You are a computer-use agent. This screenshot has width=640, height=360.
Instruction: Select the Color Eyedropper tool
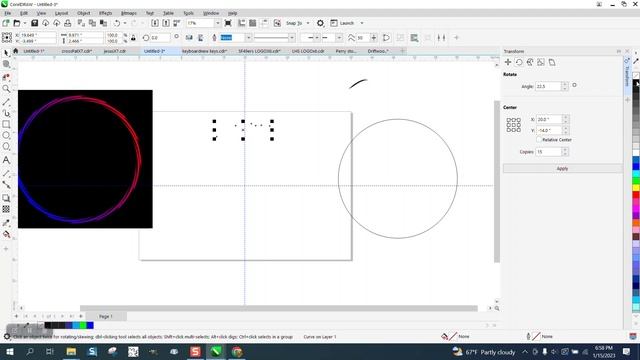tap(6, 223)
